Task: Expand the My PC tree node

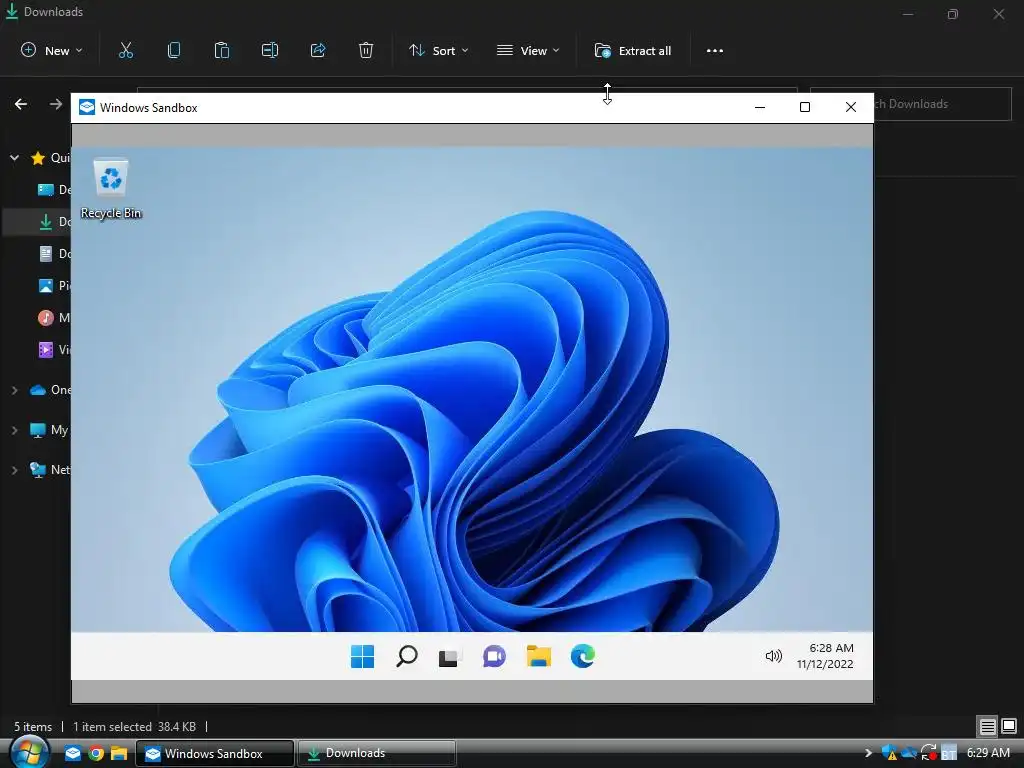Action: pyautogui.click(x=14, y=430)
